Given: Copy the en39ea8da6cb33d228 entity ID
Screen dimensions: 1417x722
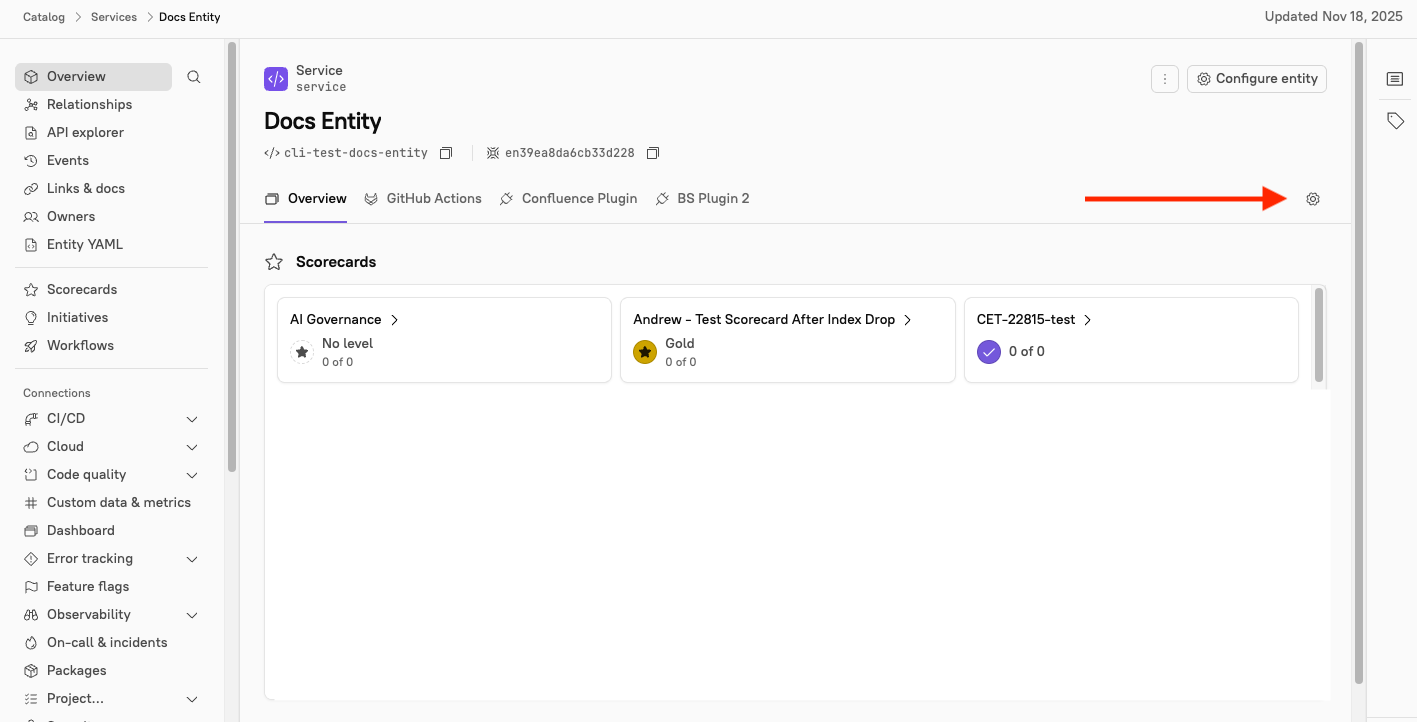Looking at the screenshot, I should pyautogui.click(x=653, y=153).
